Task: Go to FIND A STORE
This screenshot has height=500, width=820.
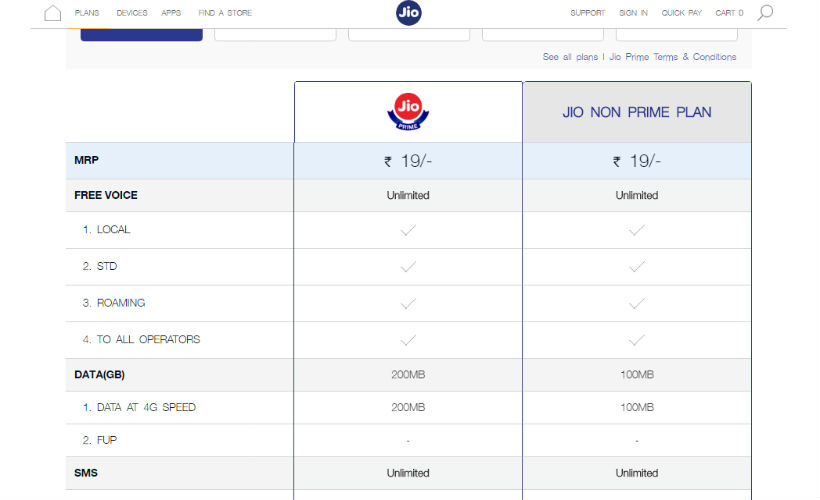Action: [225, 13]
